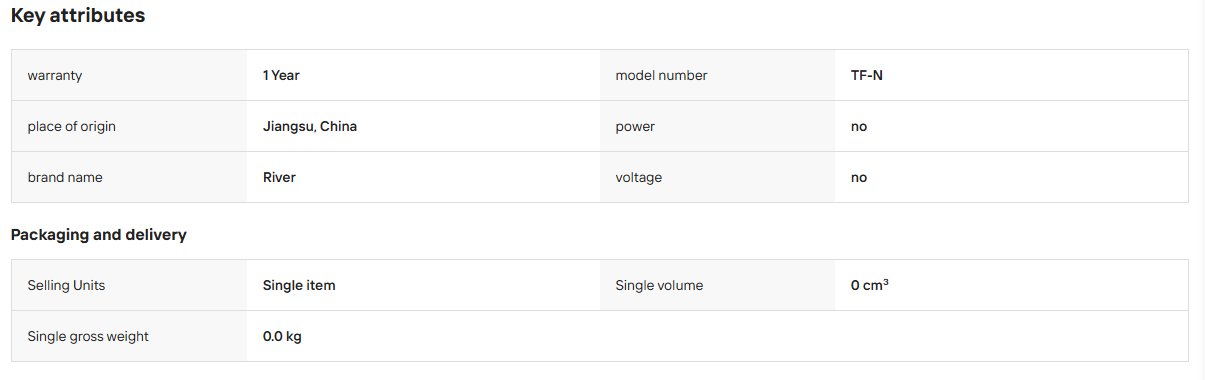Click the voltage value no
The width and height of the screenshot is (1207, 380).
click(859, 178)
